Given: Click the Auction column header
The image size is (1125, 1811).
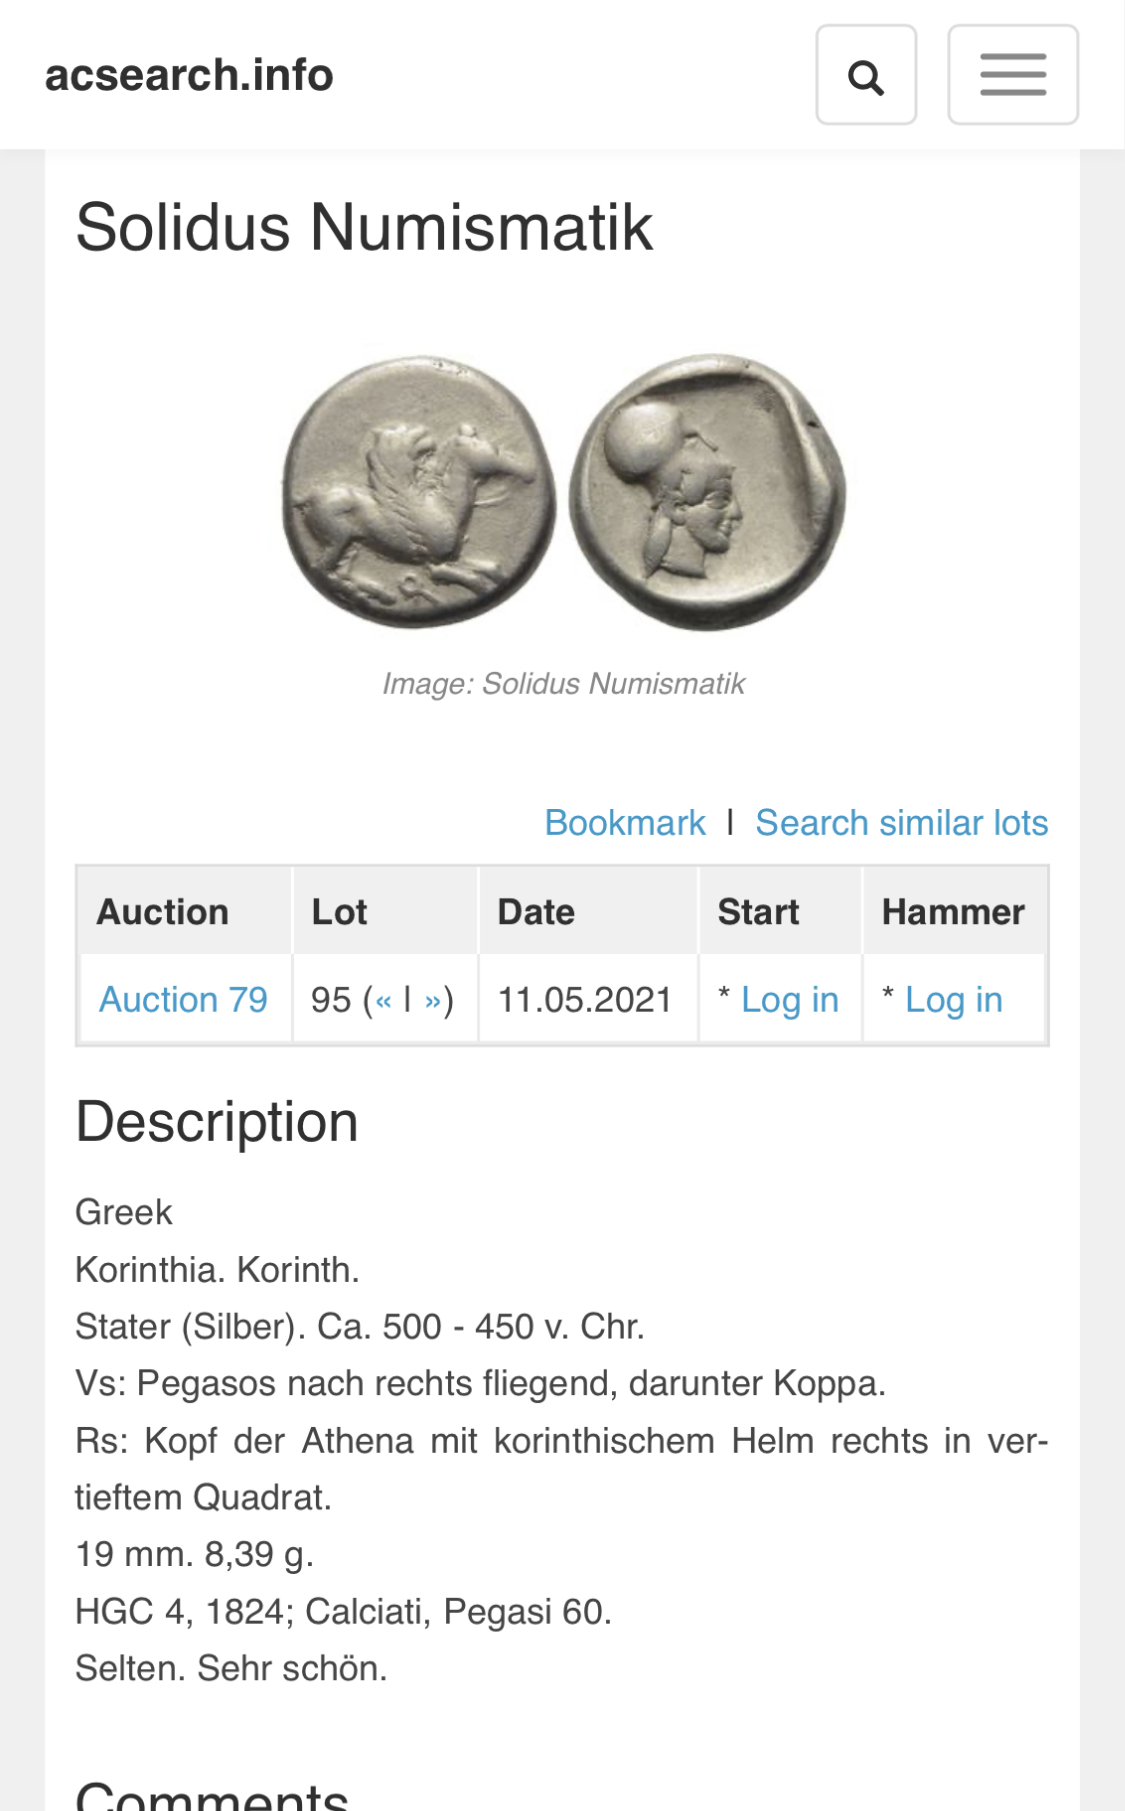Looking at the screenshot, I should coord(163,912).
